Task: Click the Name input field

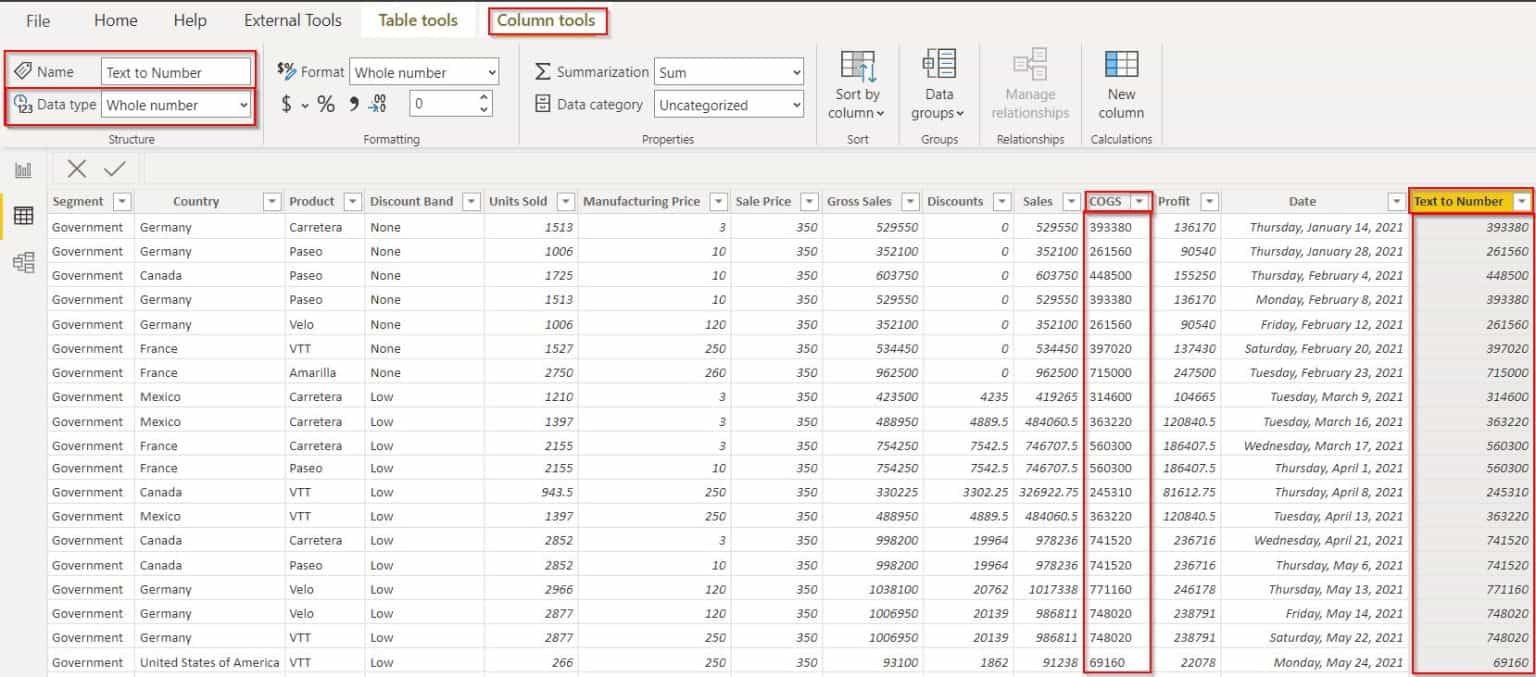Action: pyautogui.click(x=176, y=72)
